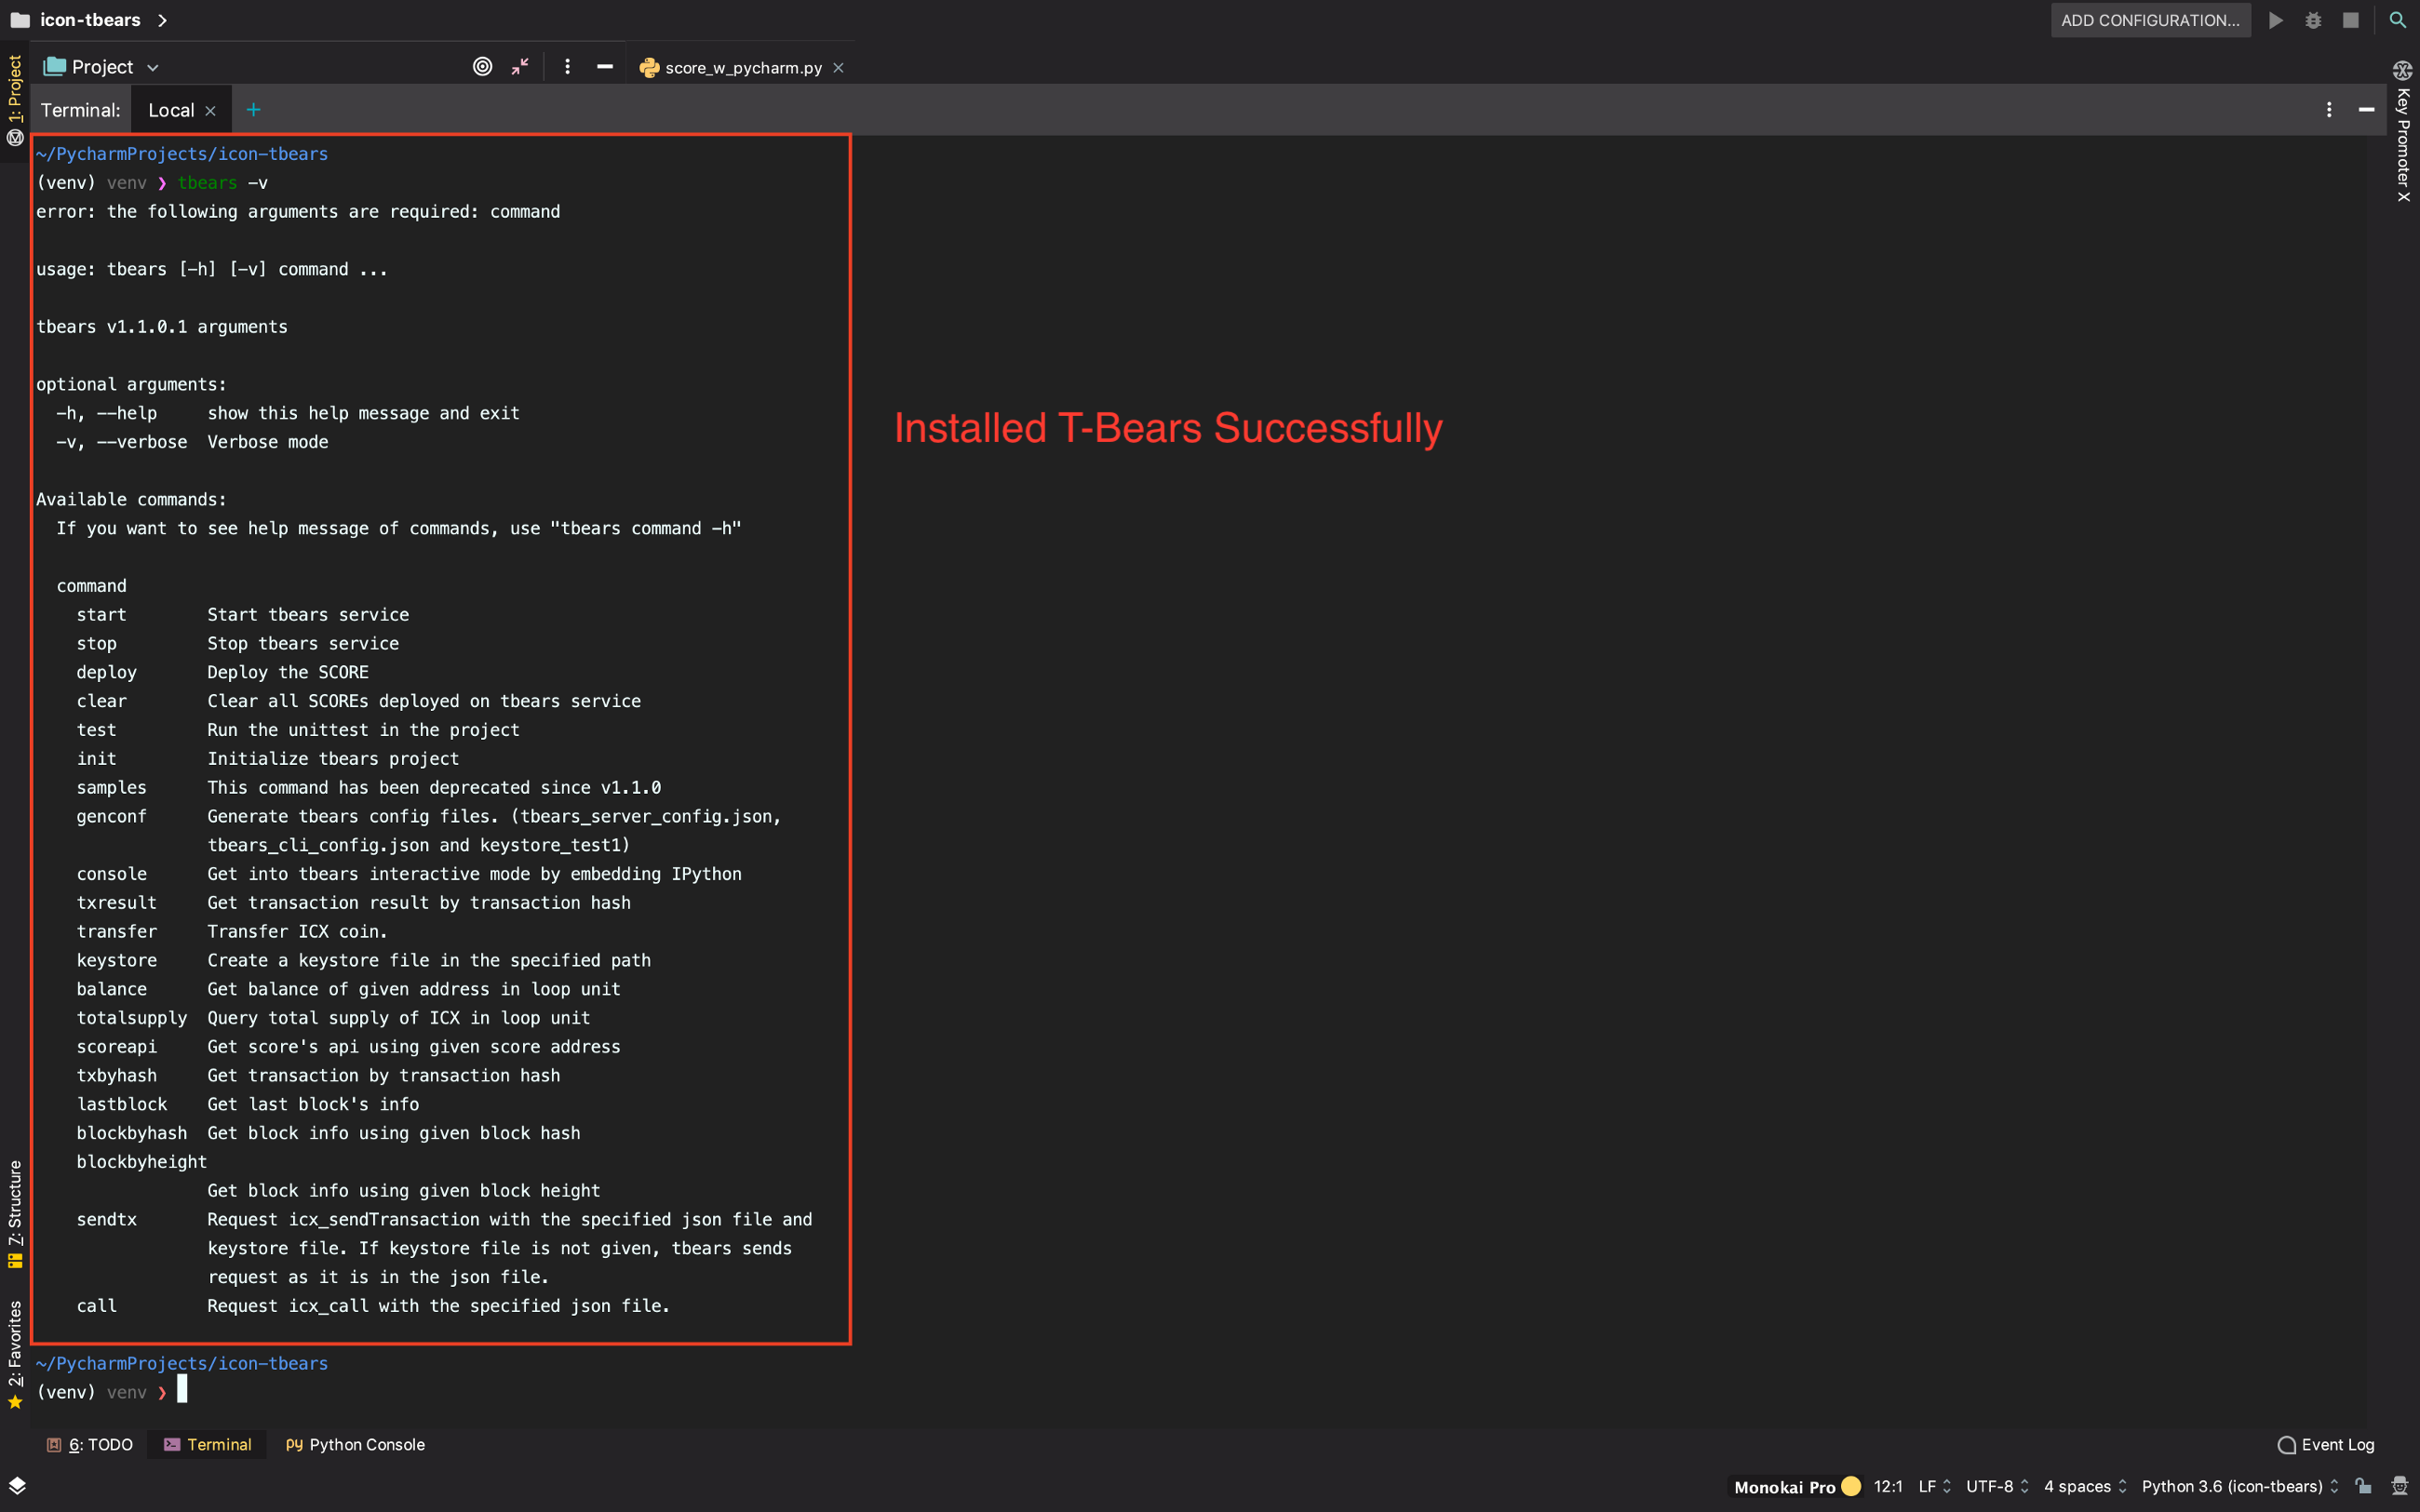Toggle the read-only lock icon in status bar
The image size is (2420, 1512).
point(2363,1486)
